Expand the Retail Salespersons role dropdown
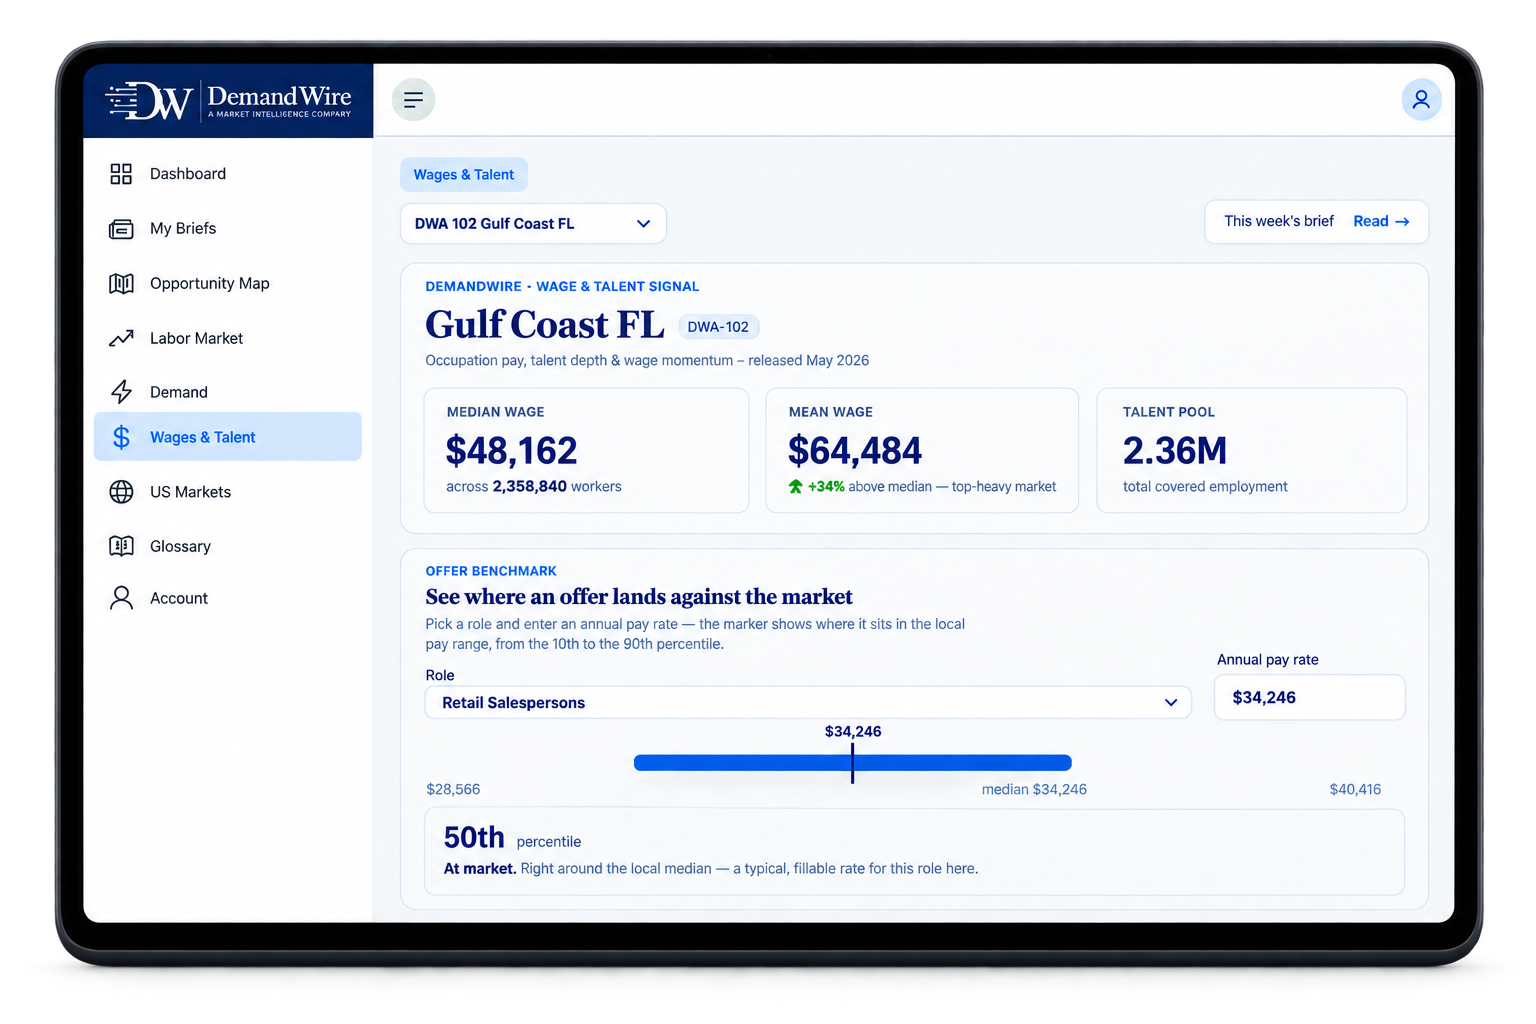The height and width of the screenshot is (1024, 1536). pos(808,703)
